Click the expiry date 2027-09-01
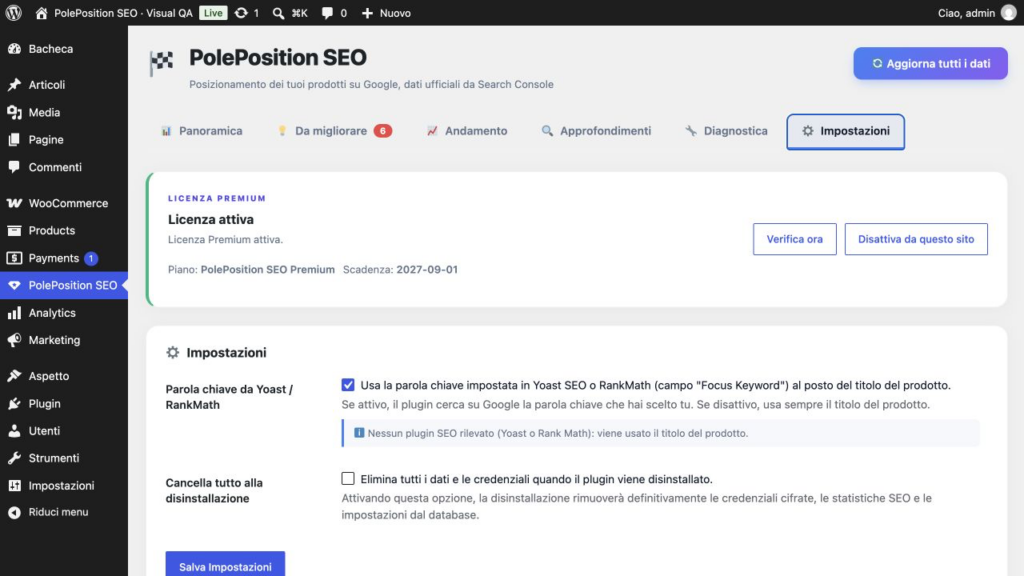The image size is (1024, 576). [x=427, y=269]
